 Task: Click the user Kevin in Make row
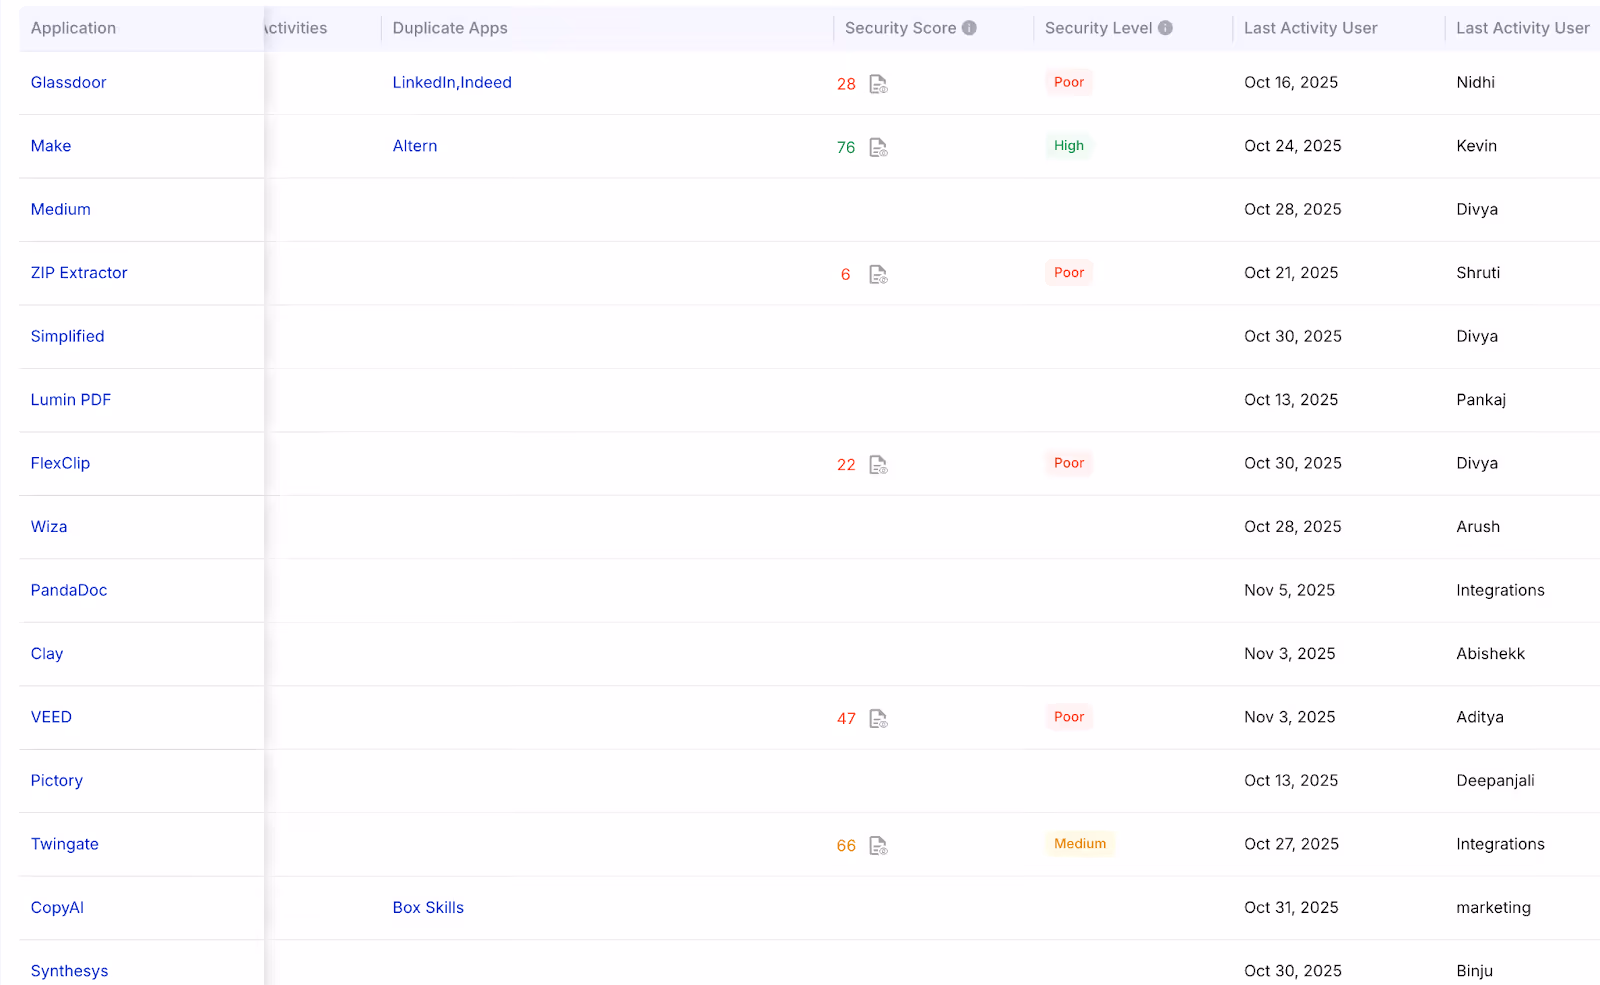[1477, 146]
